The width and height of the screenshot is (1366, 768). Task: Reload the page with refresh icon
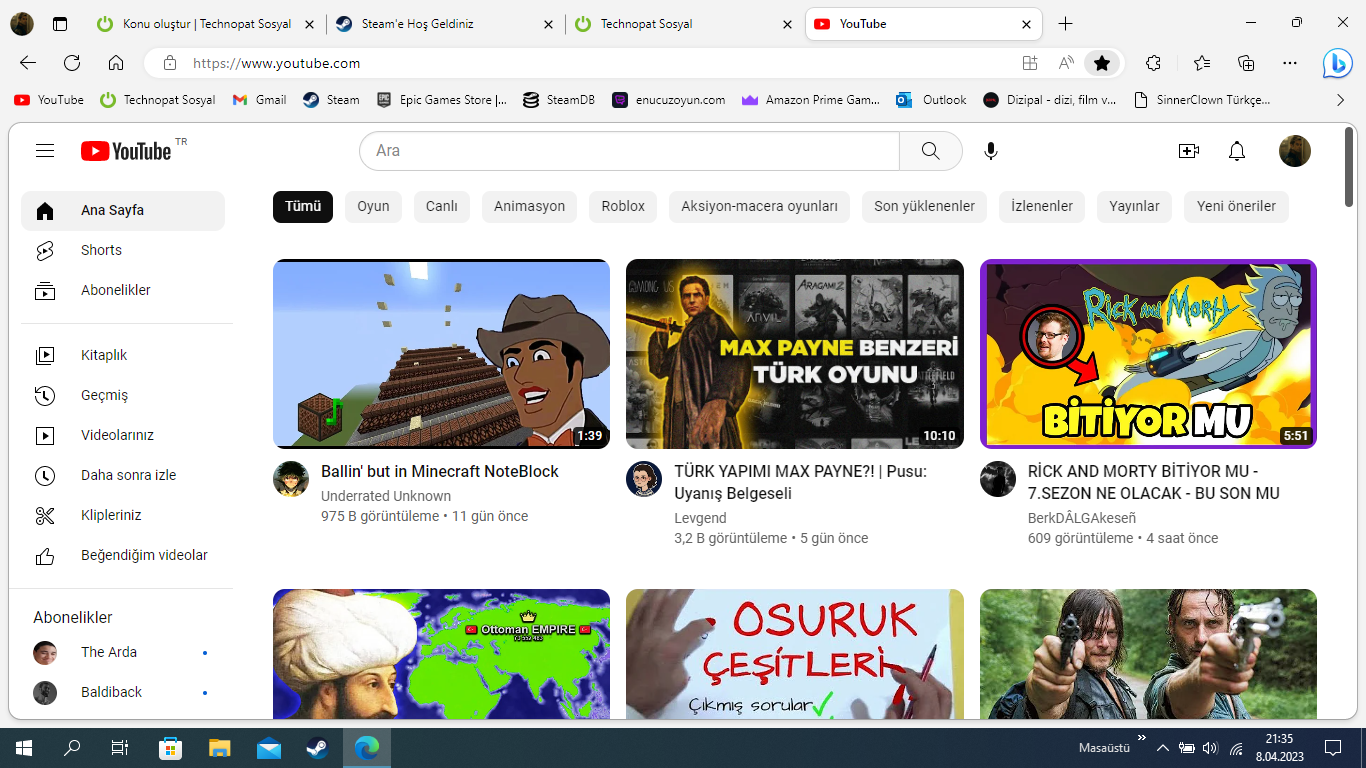coord(72,63)
